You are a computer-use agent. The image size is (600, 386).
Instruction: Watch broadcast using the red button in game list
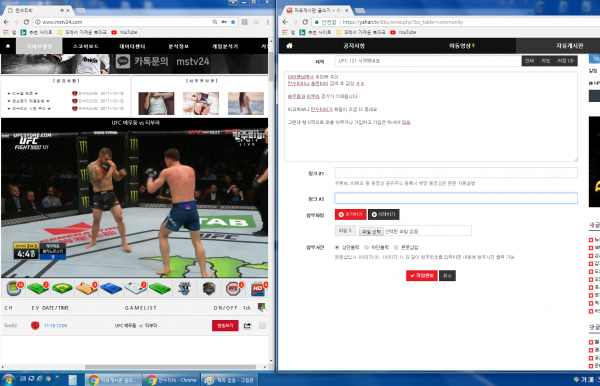click(225, 326)
